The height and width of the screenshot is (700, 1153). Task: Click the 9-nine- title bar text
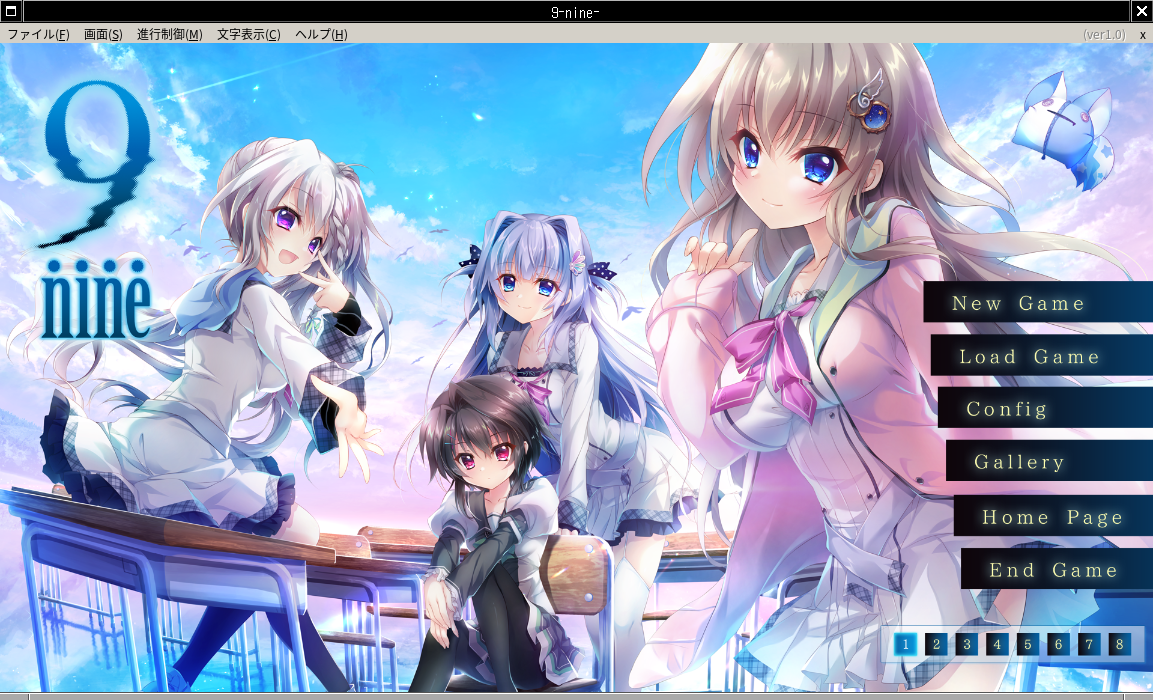tap(575, 12)
